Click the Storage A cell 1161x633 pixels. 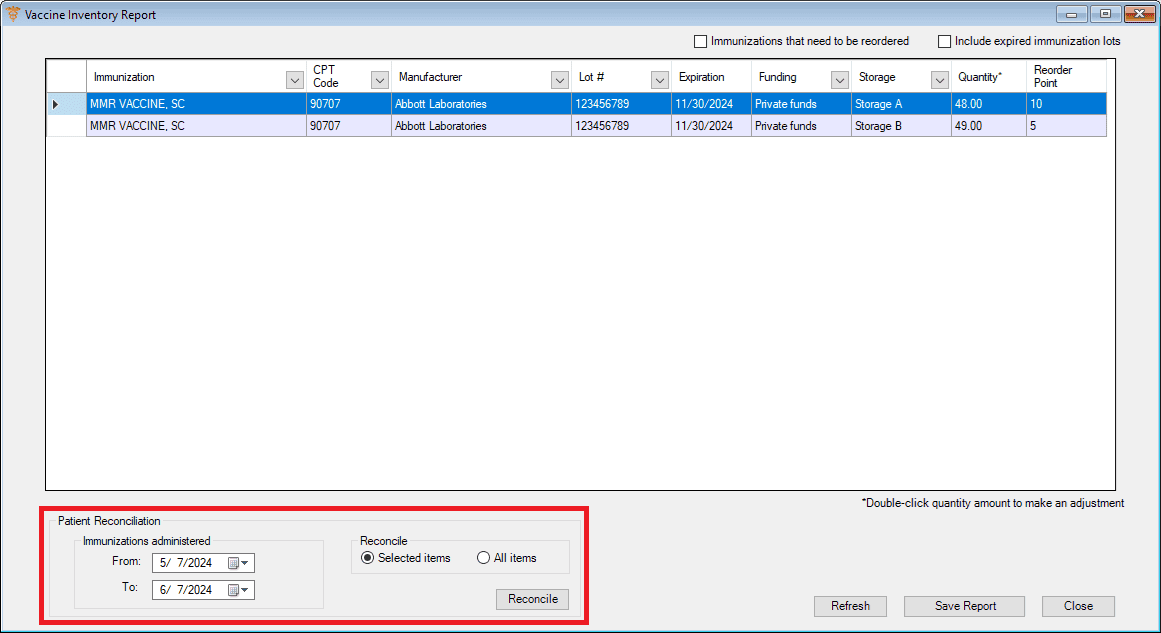tap(901, 104)
